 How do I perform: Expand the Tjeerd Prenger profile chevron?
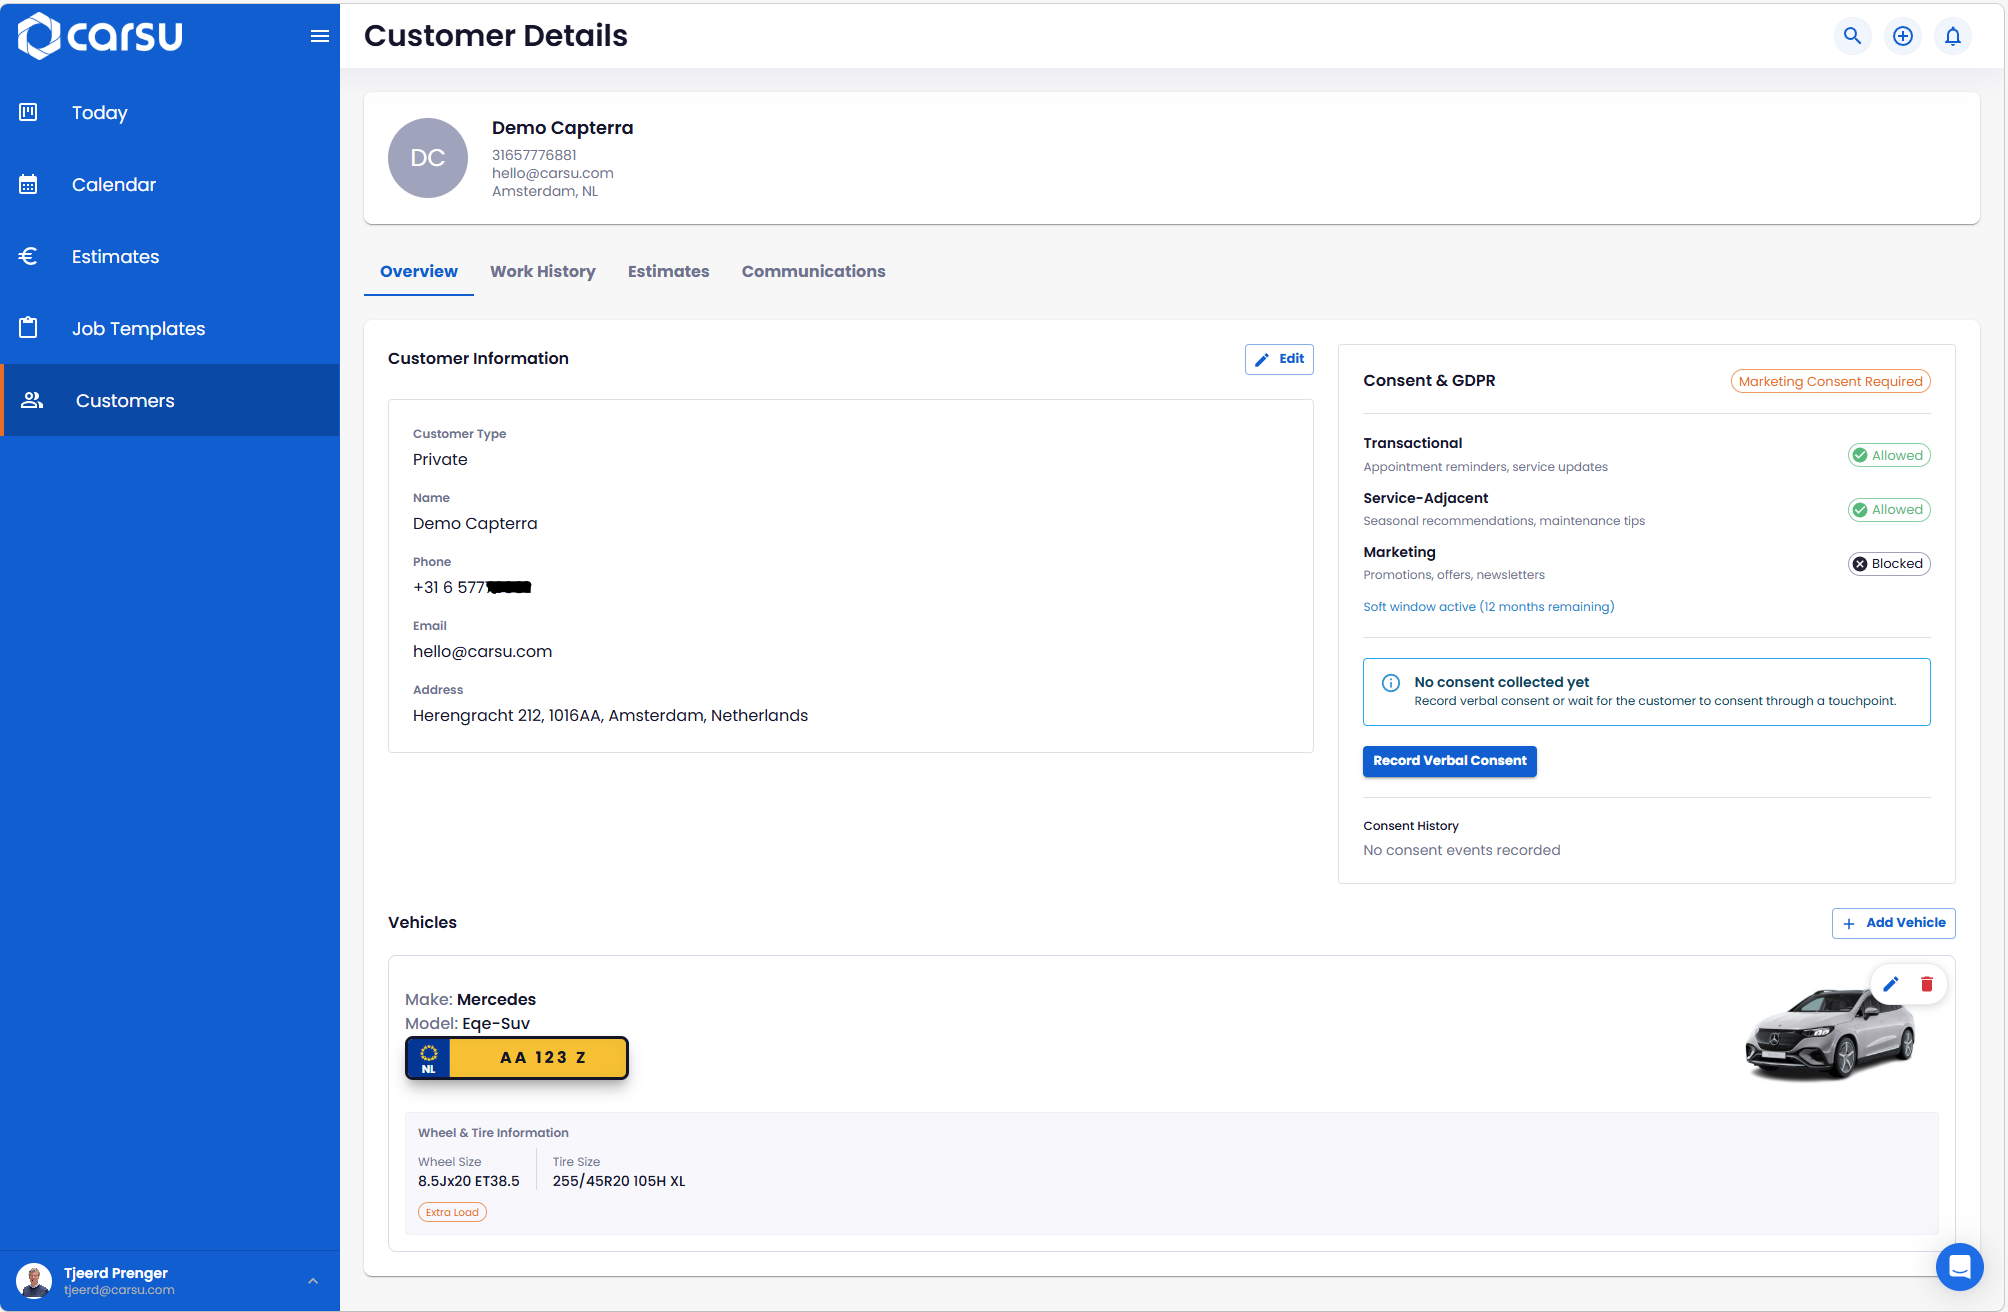(310, 1280)
